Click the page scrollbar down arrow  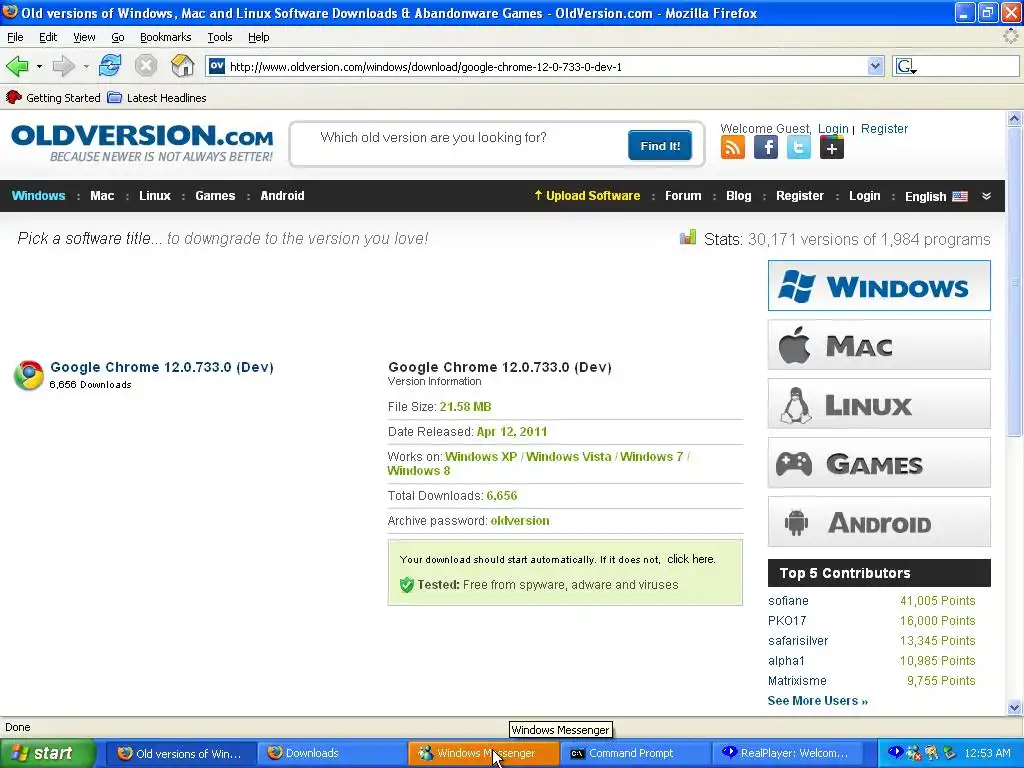click(x=1014, y=707)
